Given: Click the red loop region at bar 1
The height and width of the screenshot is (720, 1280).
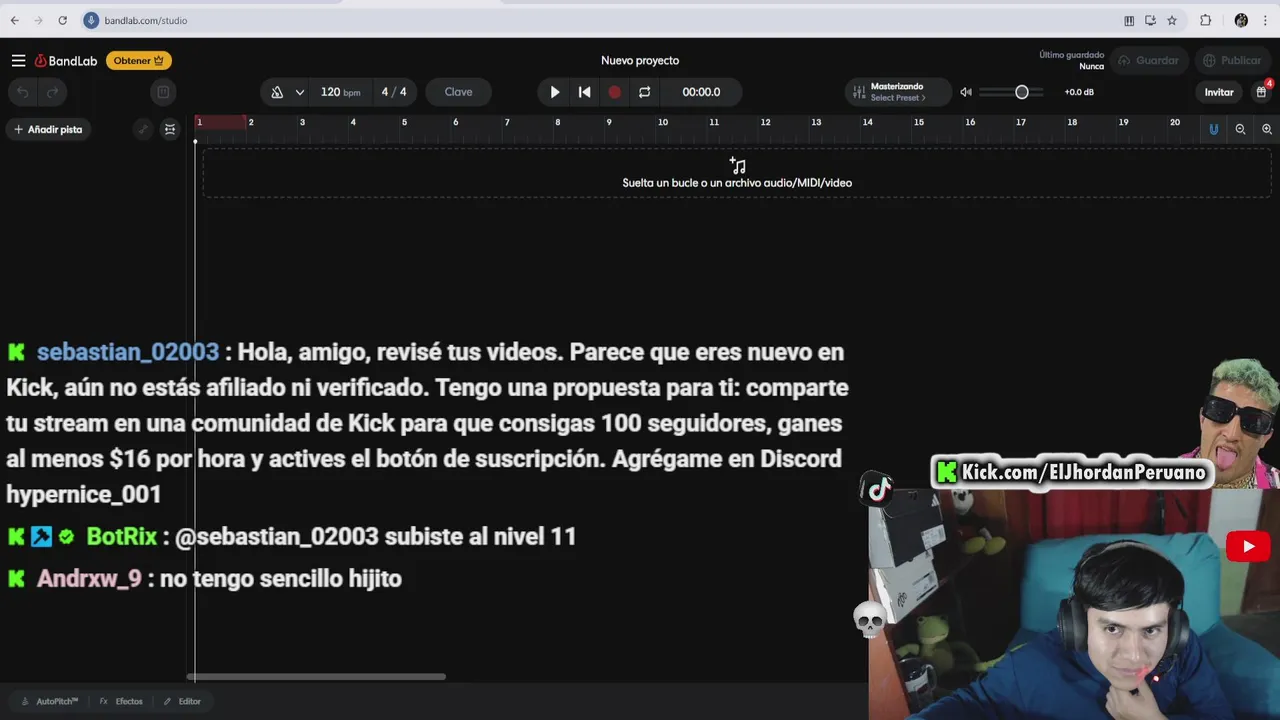Looking at the screenshot, I should [x=221, y=122].
